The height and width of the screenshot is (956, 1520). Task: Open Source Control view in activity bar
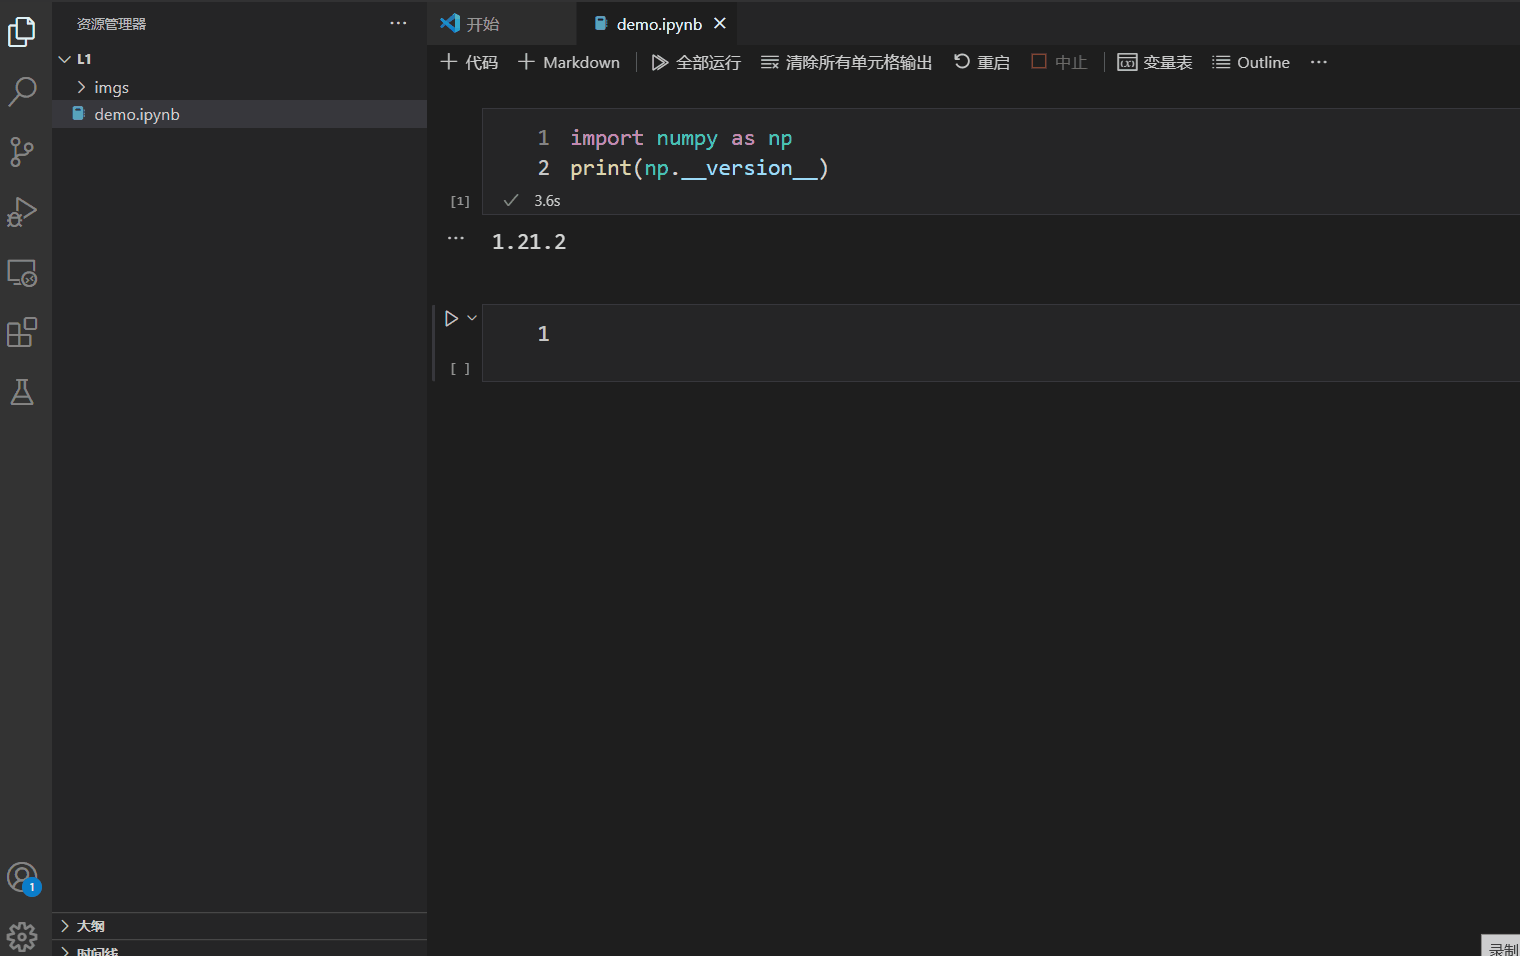[x=22, y=152]
